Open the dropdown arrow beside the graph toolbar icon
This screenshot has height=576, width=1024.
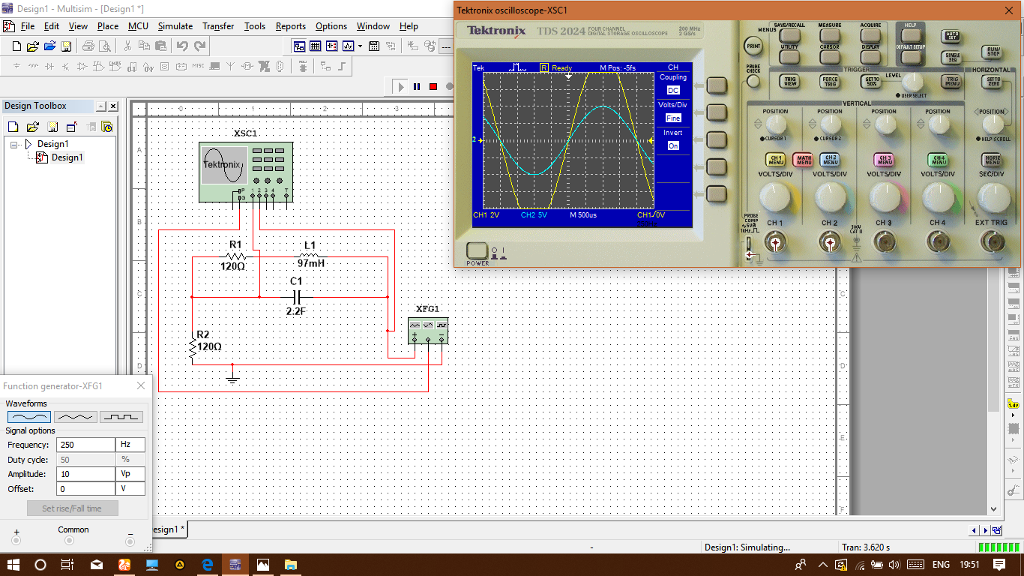362,47
